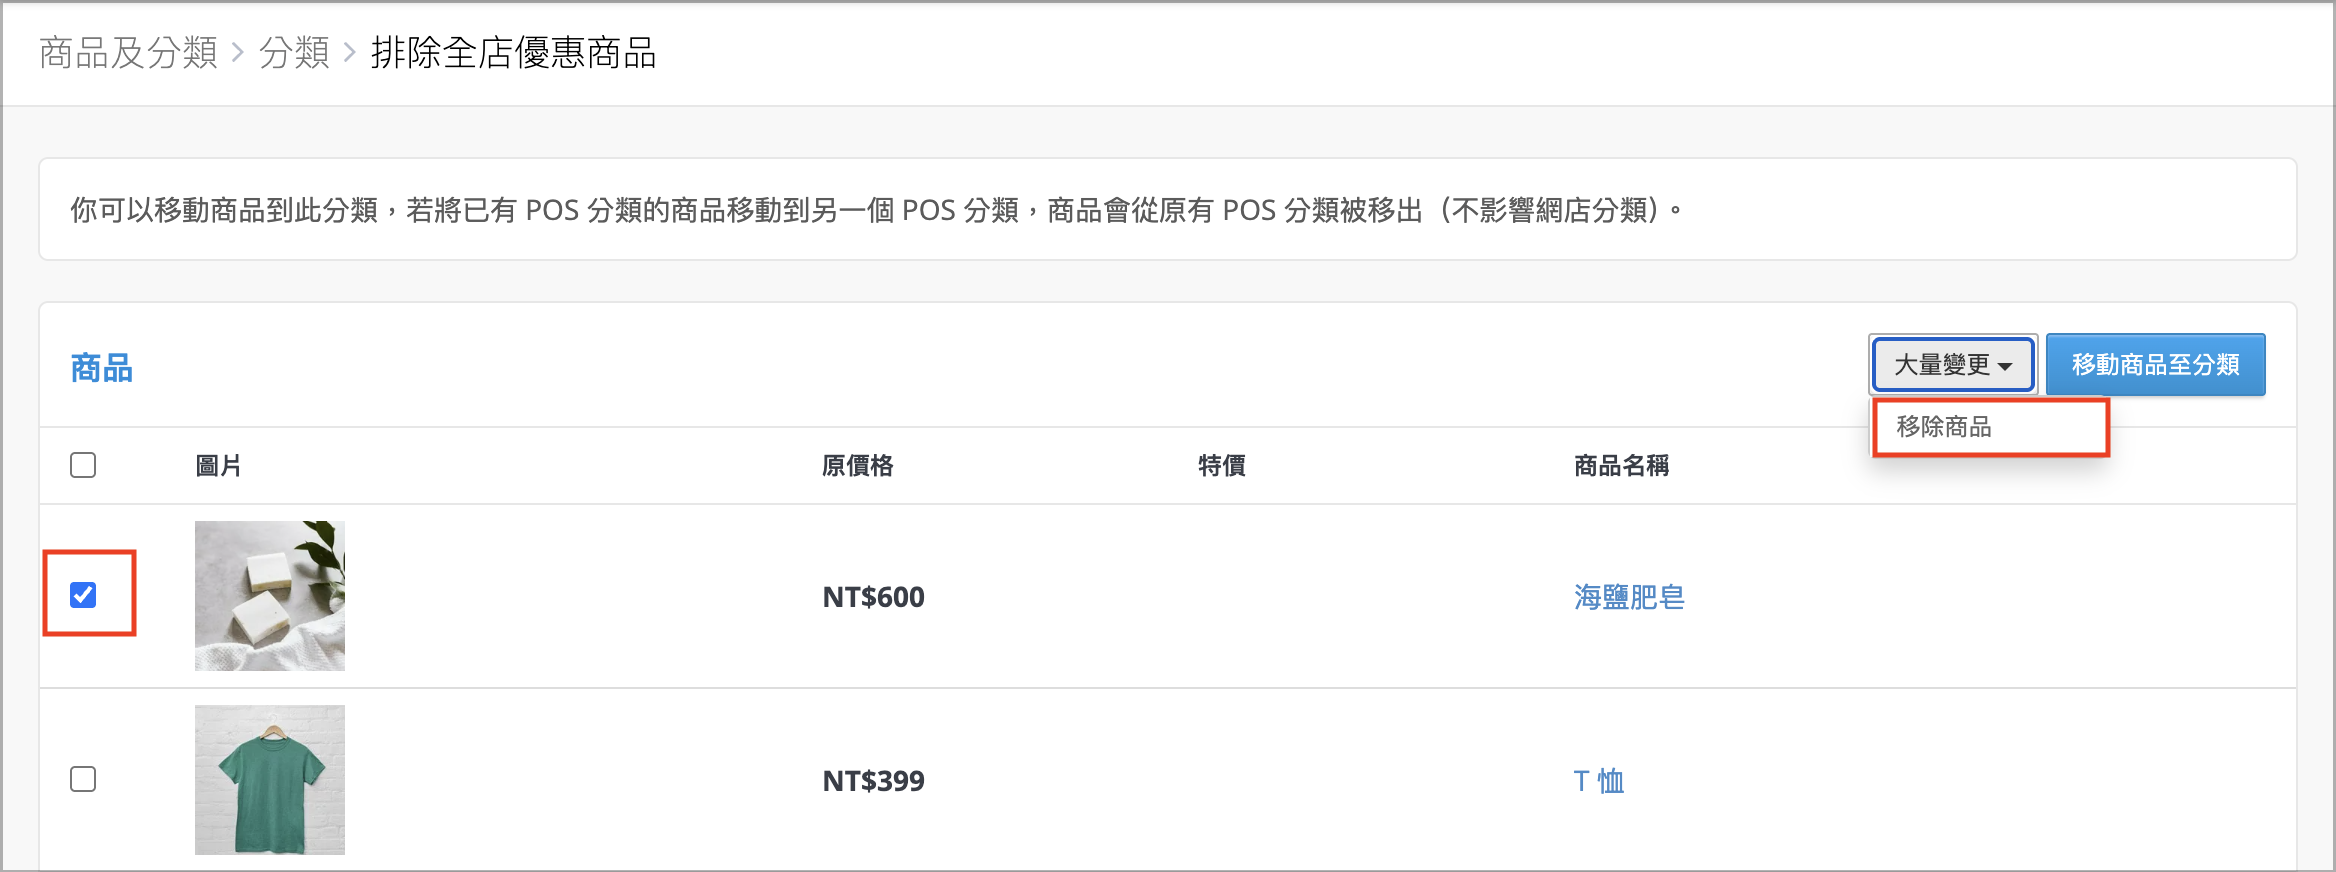Click the 排除全店優惠商品 breadcrumb title

click(x=513, y=53)
